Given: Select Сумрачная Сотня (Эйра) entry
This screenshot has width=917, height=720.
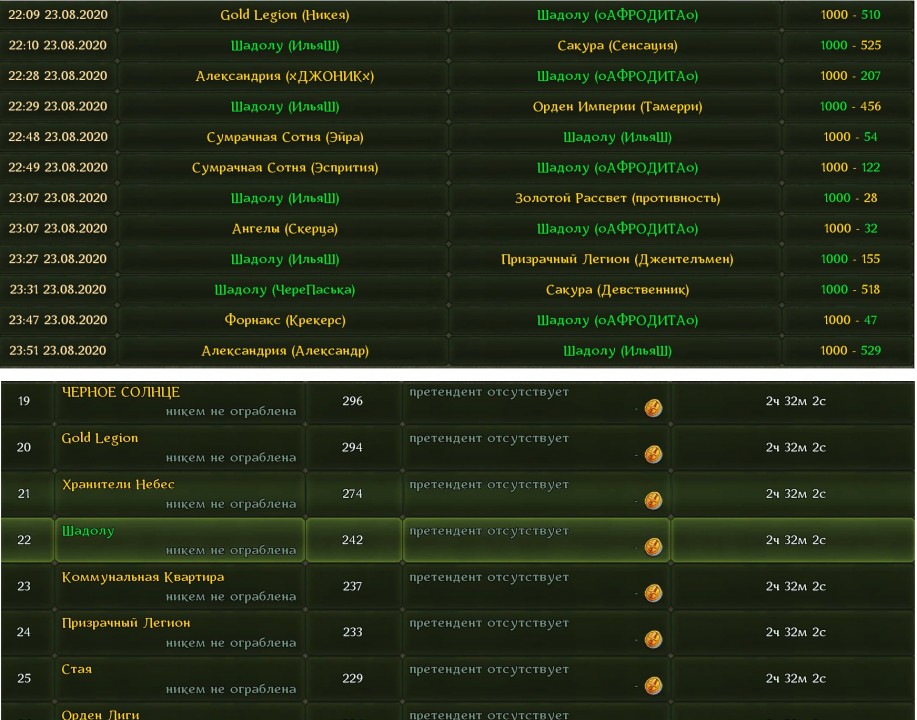Looking at the screenshot, I should pyautogui.click(x=285, y=137).
